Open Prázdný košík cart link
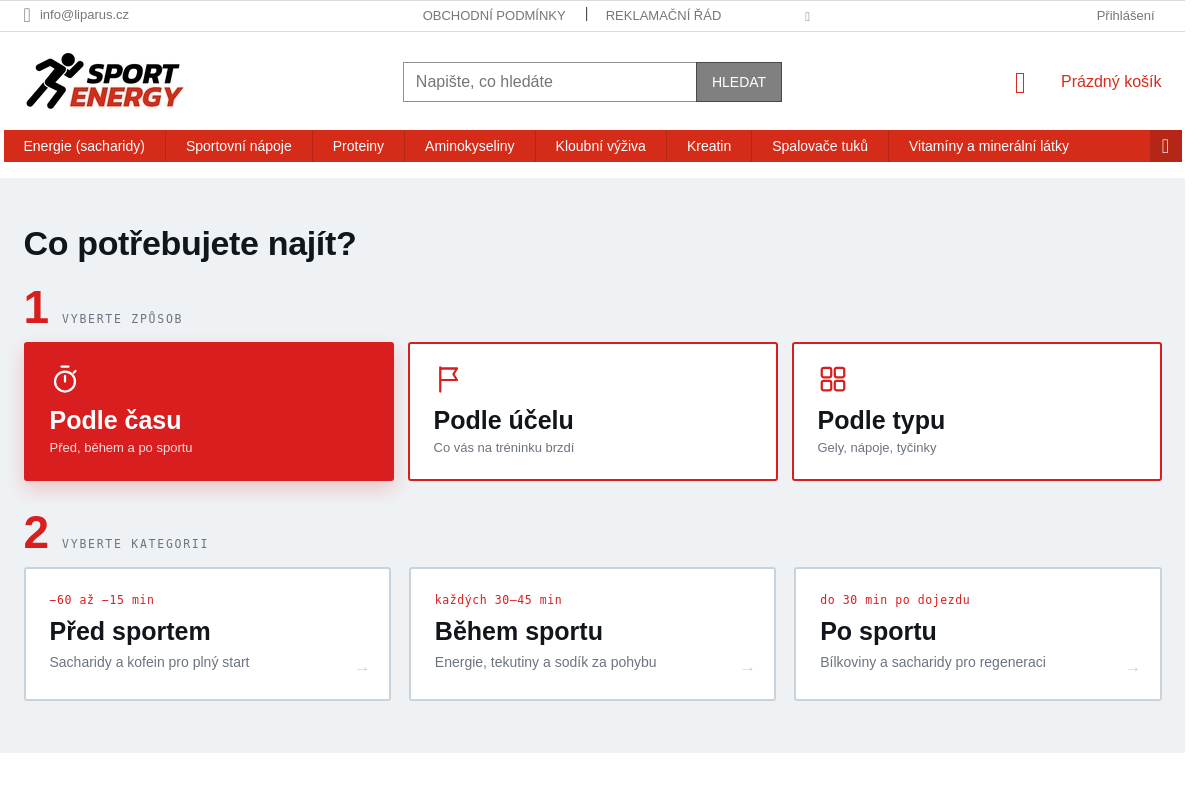This screenshot has height=800, width=1200. pyautogui.click(x=1111, y=82)
